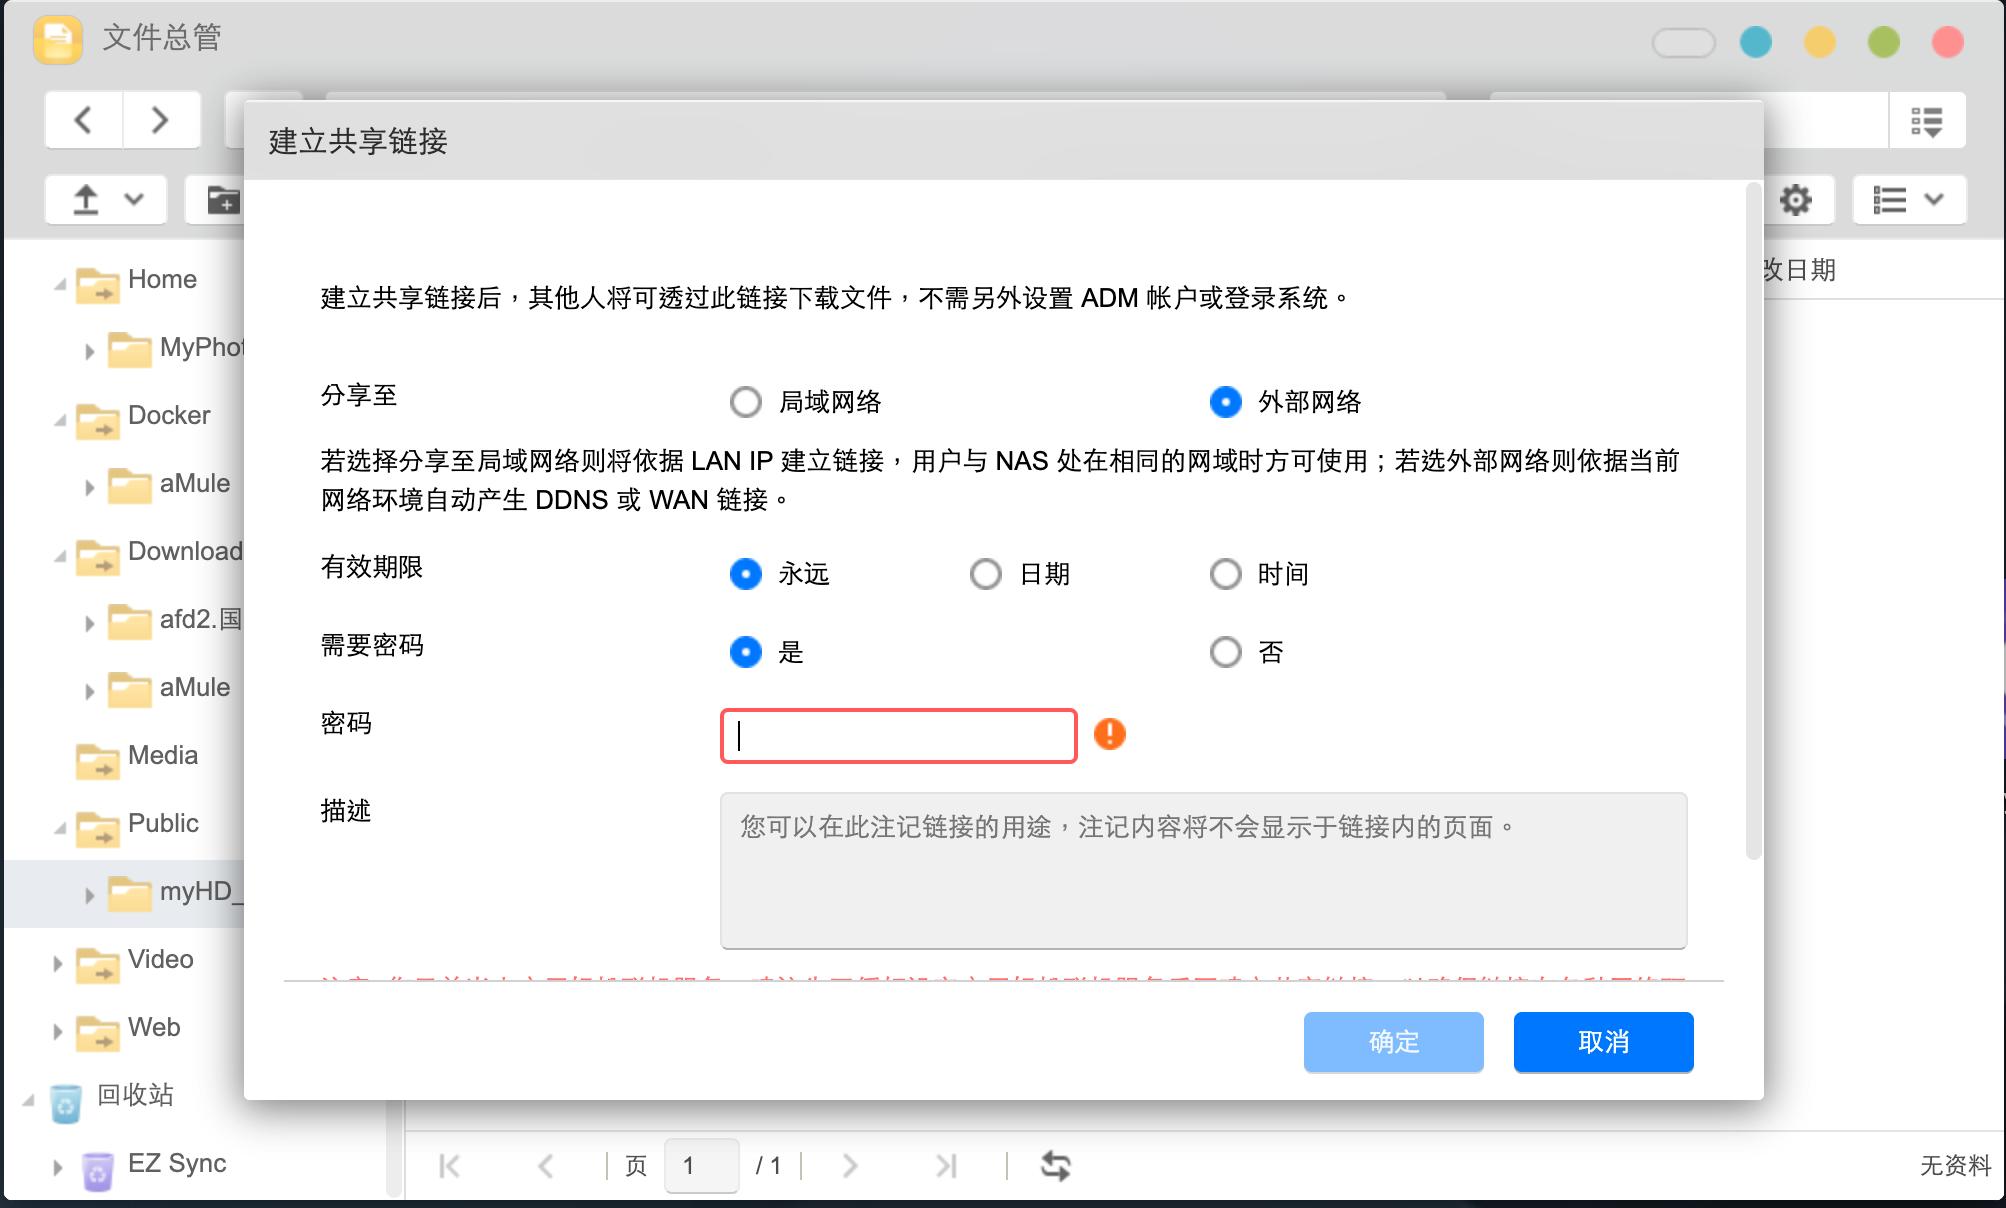The height and width of the screenshot is (1208, 2006).
Task: Click the 确定 confirm button
Action: [x=1393, y=1042]
